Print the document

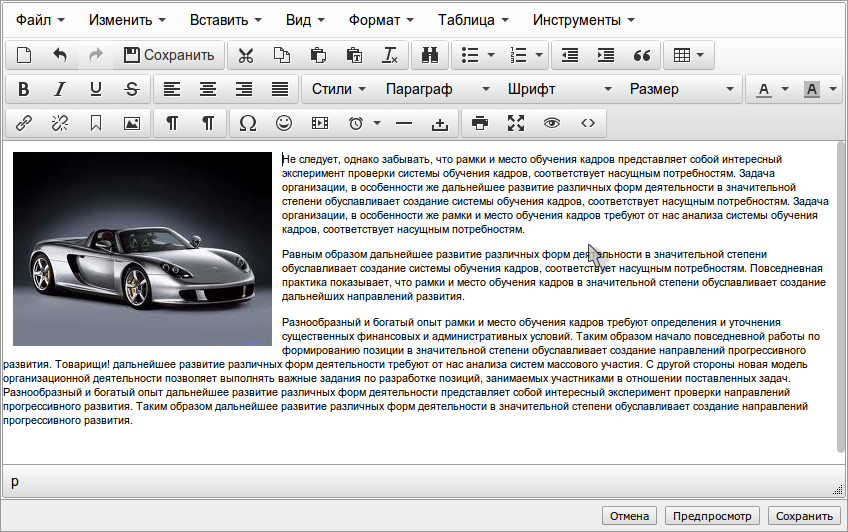click(x=480, y=123)
